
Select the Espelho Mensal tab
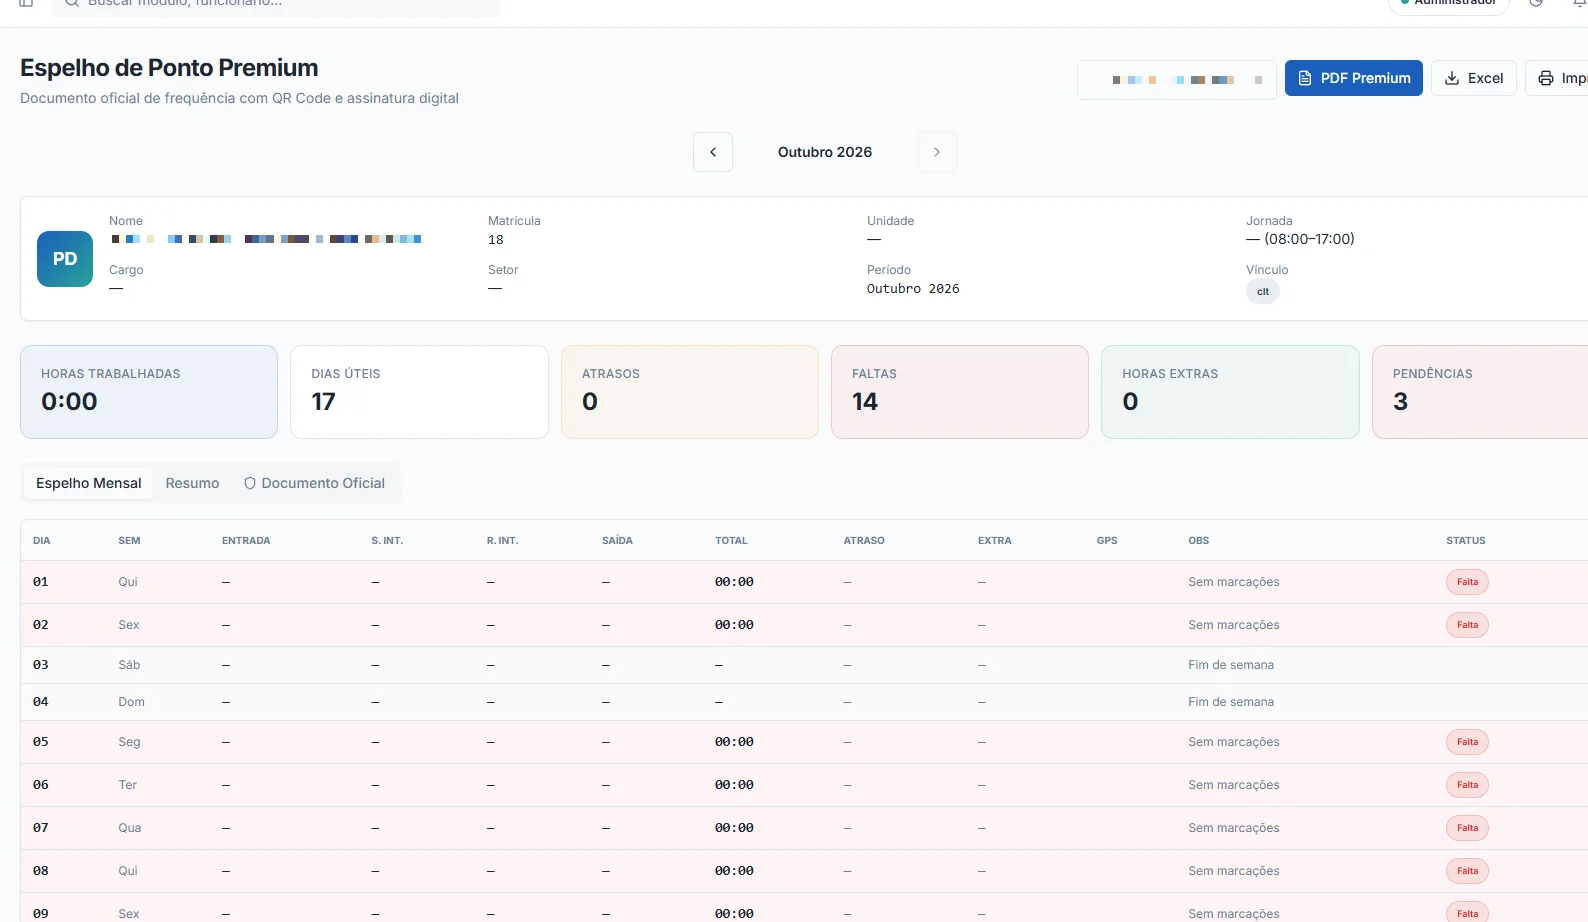[89, 483]
